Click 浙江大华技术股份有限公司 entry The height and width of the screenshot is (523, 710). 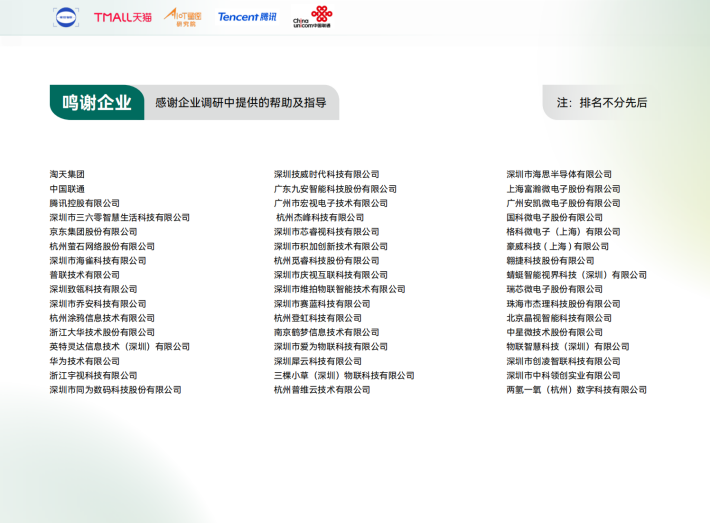102,332
